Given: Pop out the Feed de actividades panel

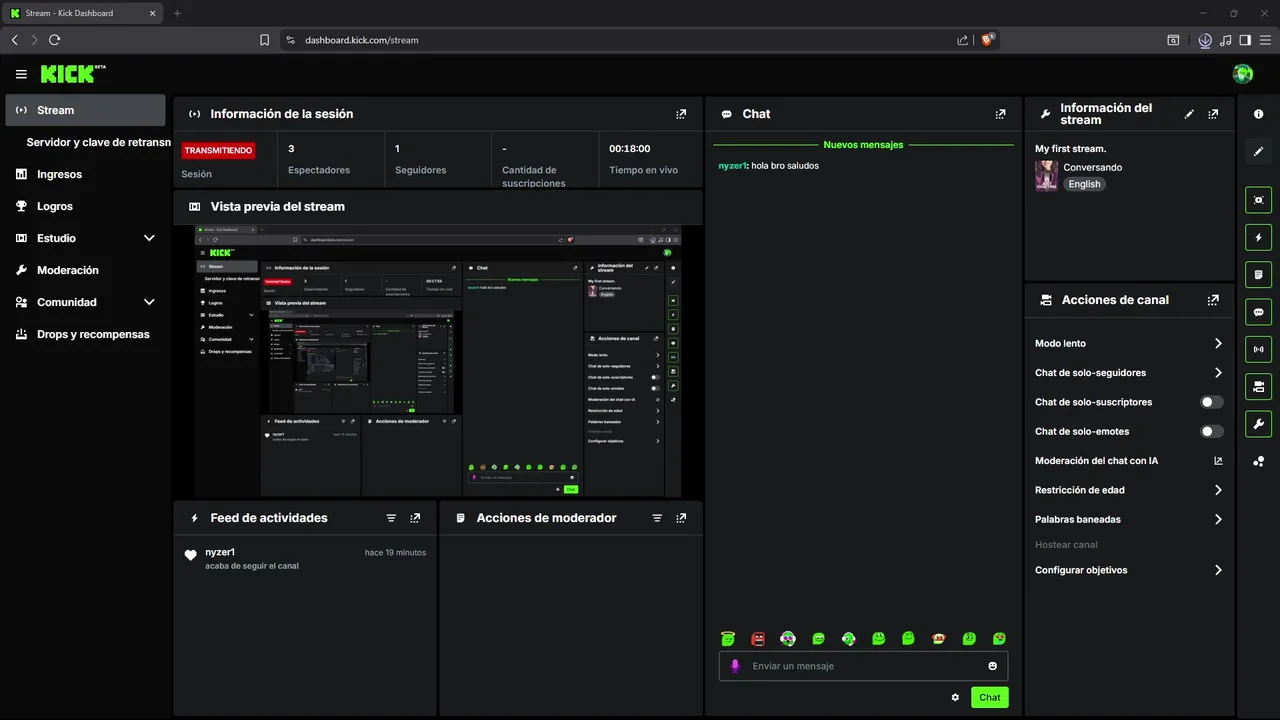Looking at the screenshot, I should coord(415,518).
